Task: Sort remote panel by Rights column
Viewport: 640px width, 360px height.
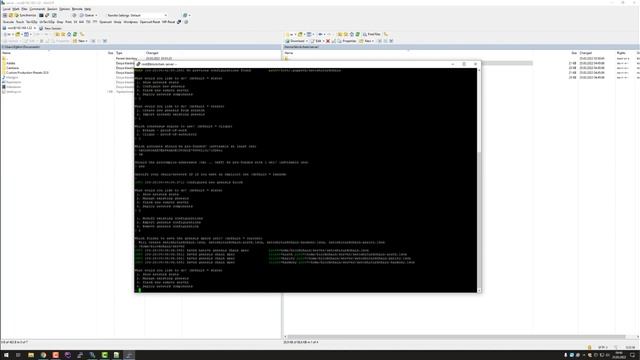Action: [x=621, y=53]
